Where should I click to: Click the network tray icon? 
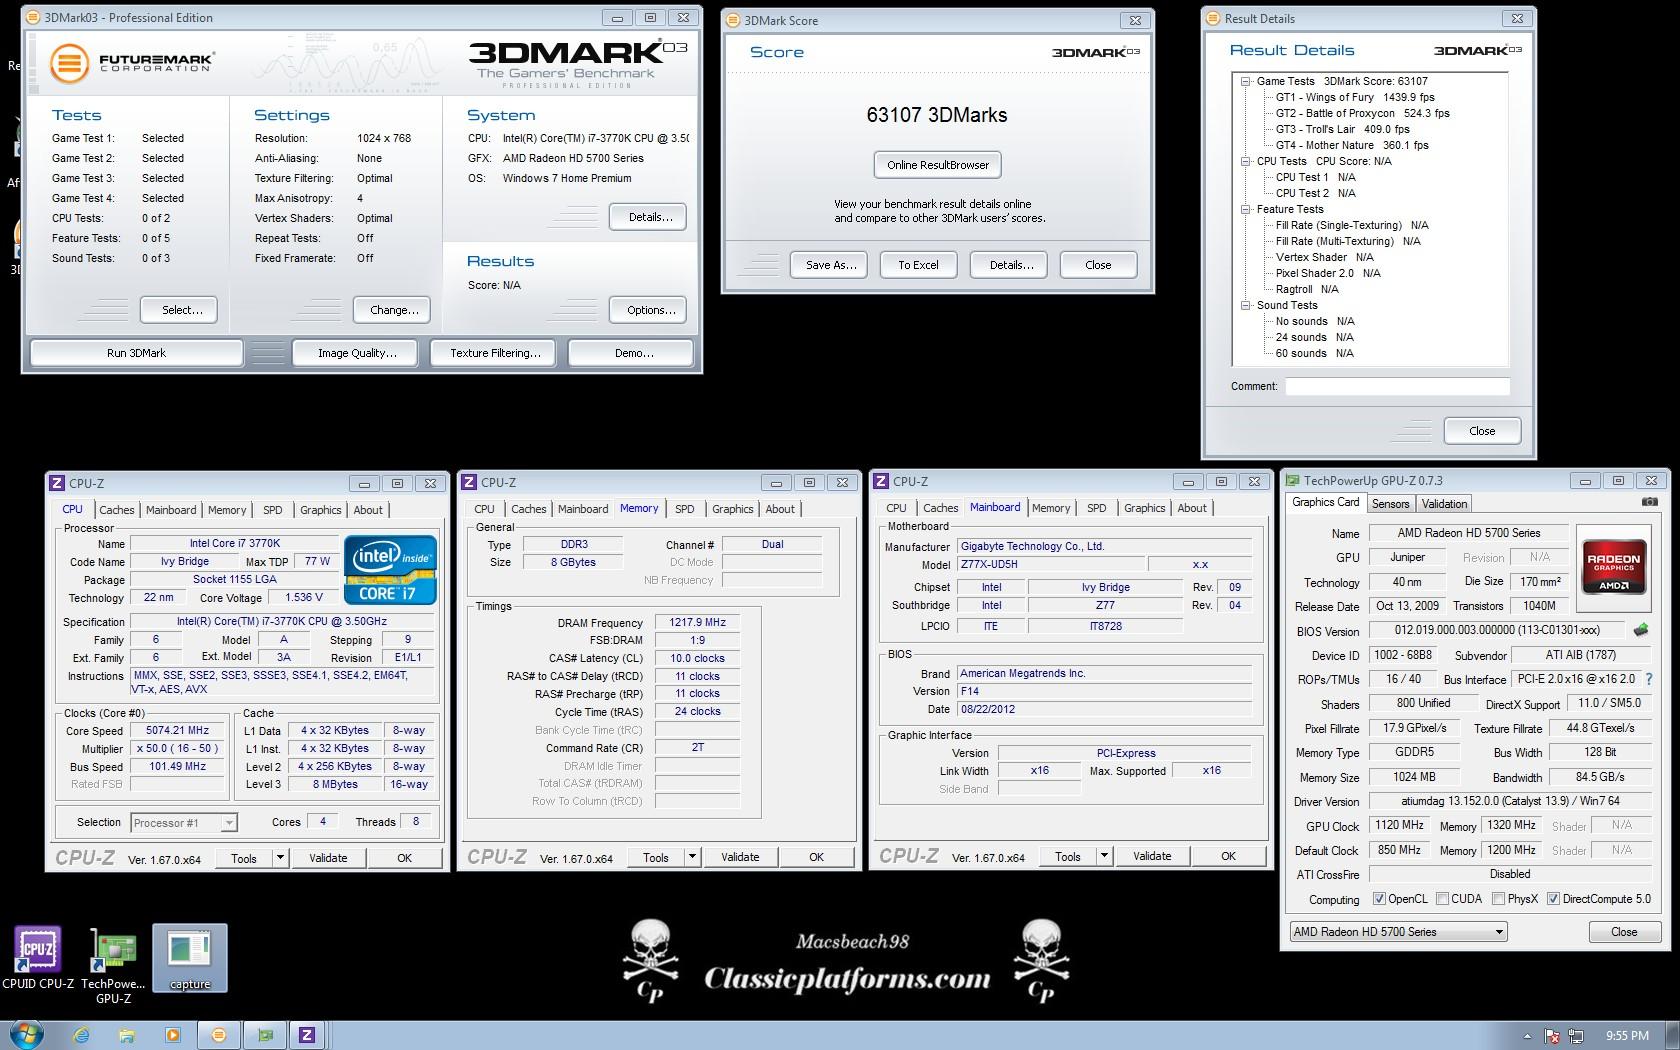click(x=1577, y=1036)
